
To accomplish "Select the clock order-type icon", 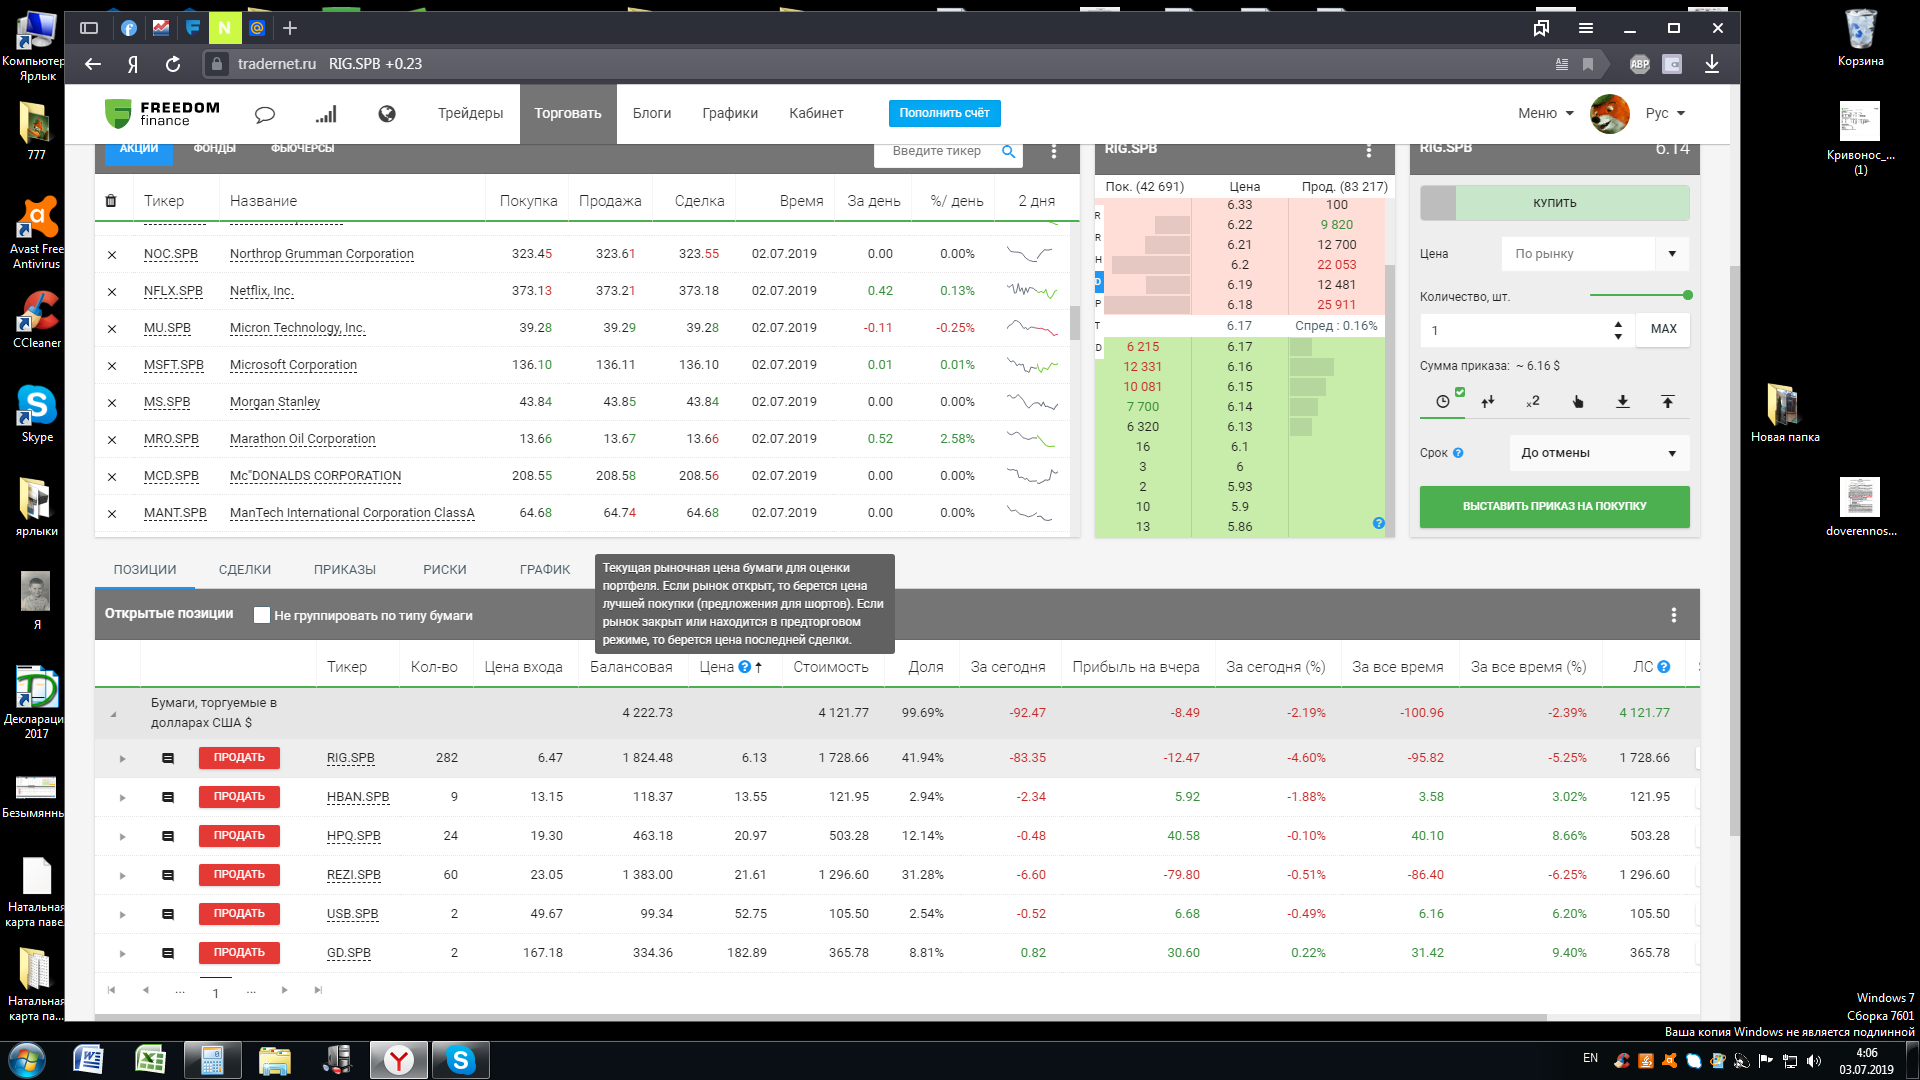I will (x=1443, y=401).
